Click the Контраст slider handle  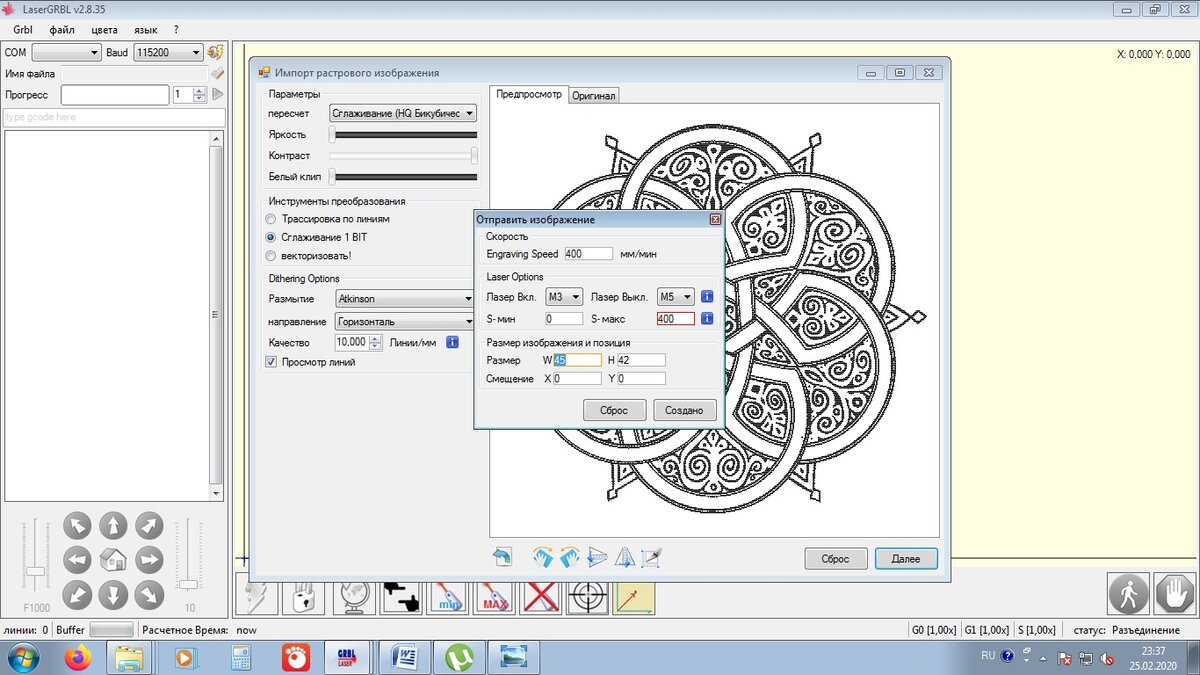[x=474, y=156]
